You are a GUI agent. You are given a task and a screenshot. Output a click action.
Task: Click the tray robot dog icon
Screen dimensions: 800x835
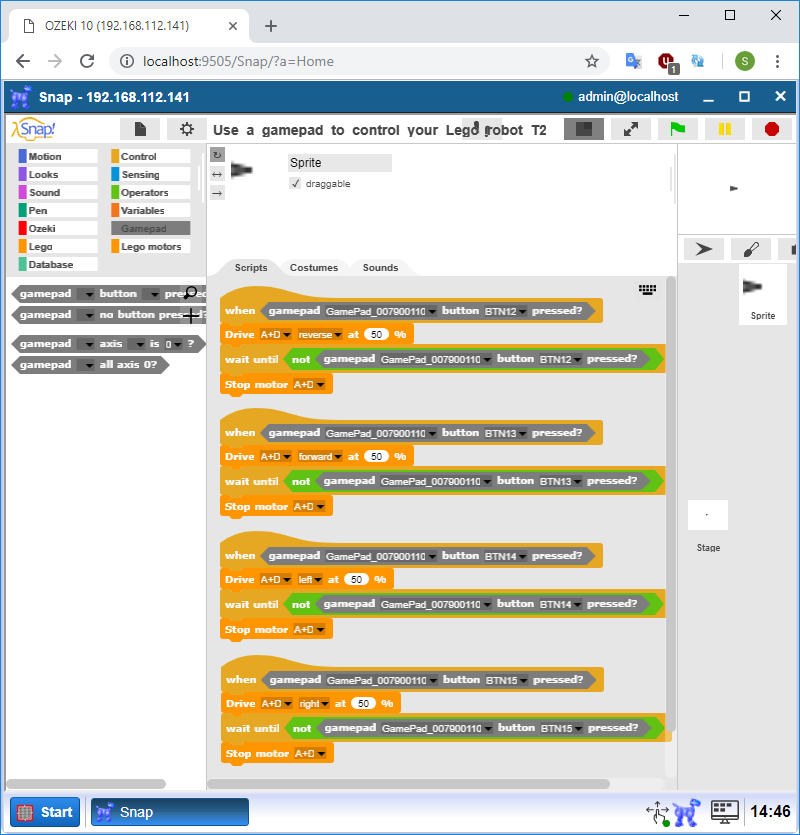pos(687,812)
